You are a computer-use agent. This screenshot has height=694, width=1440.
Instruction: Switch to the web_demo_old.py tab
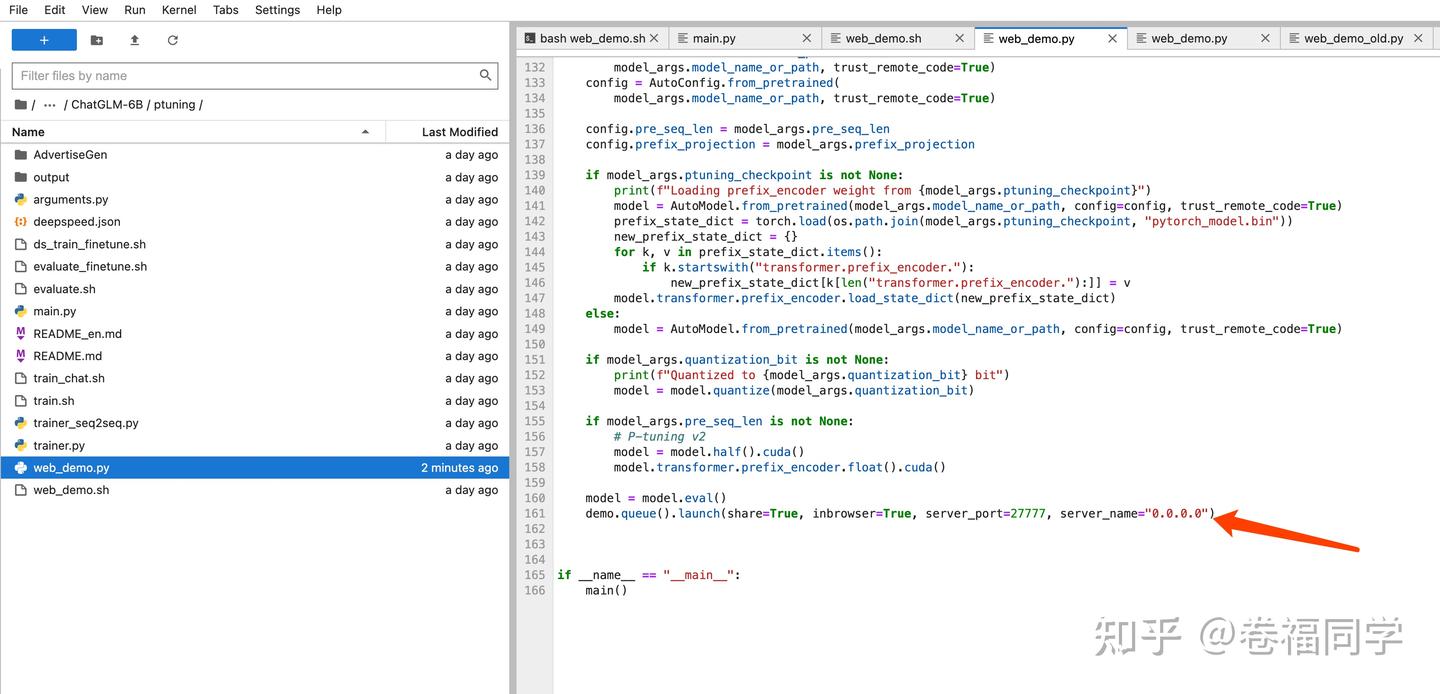coord(1353,38)
